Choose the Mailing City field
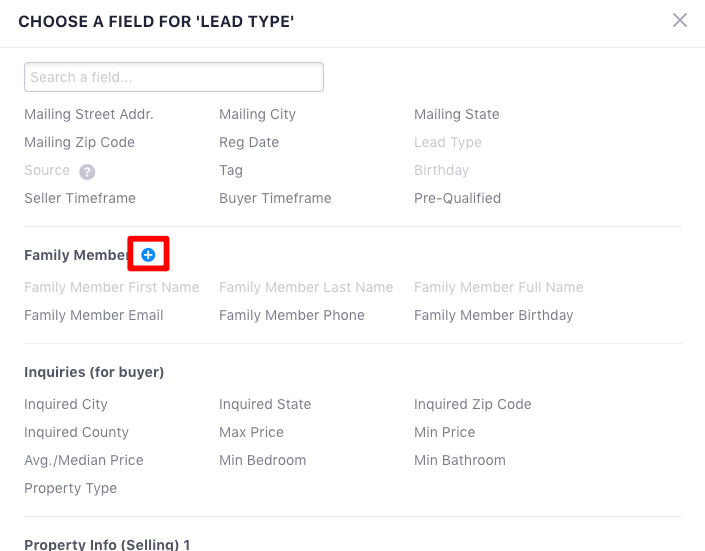Viewport: 705px width, 551px height. pyautogui.click(x=258, y=114)
